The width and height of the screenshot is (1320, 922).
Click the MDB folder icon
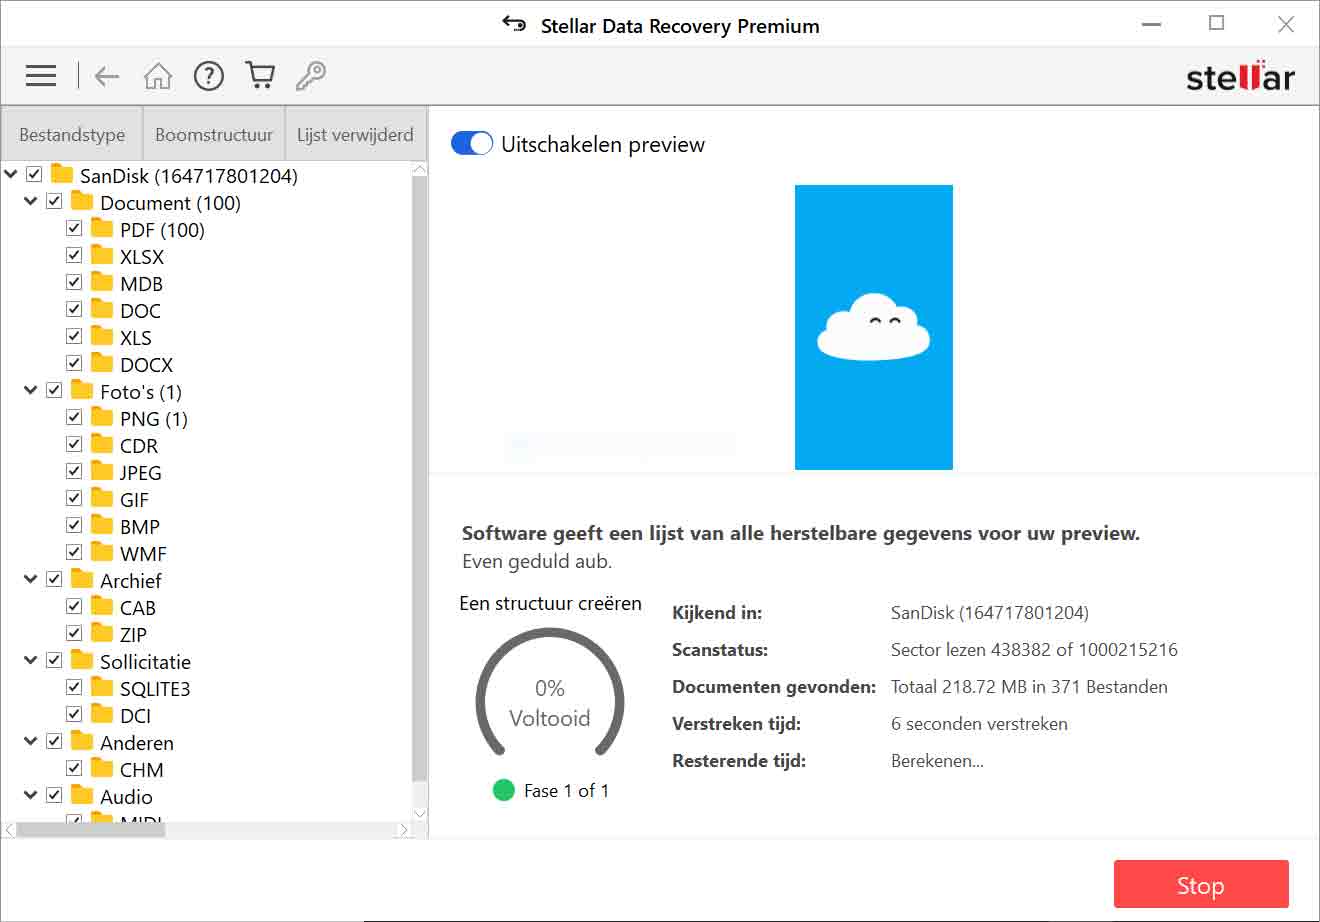point(102,282)
